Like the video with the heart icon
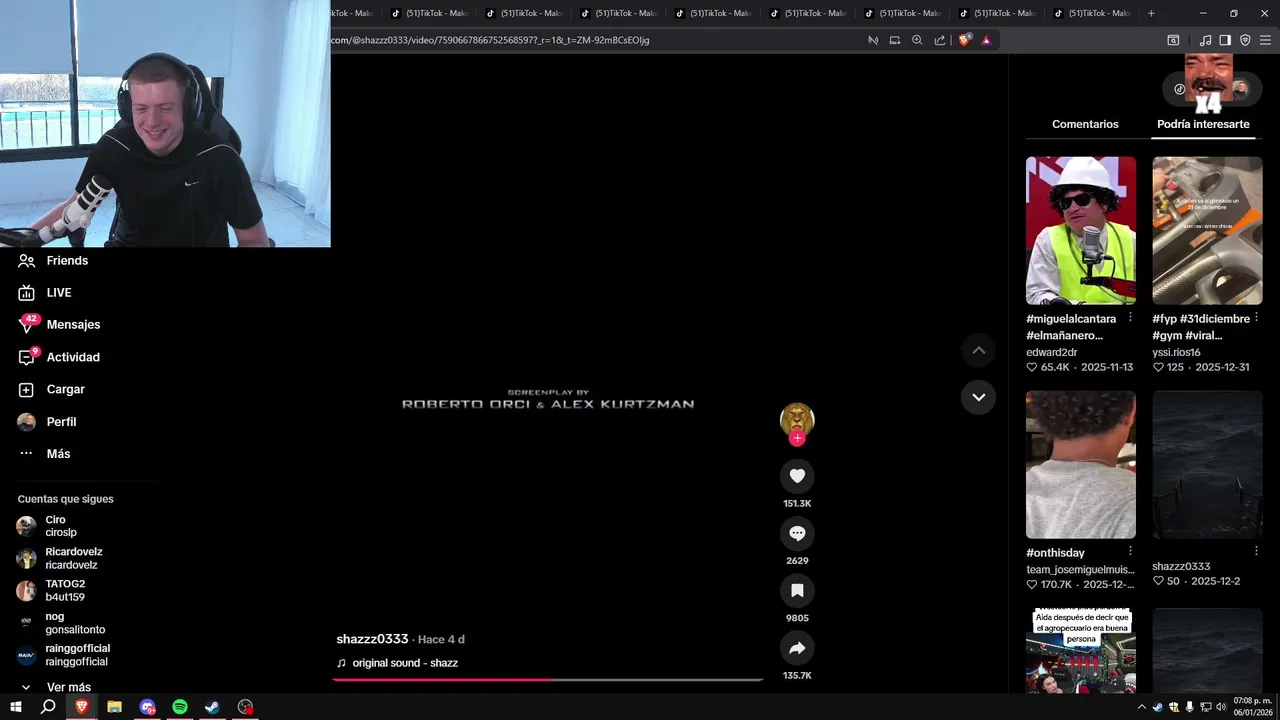 (797, 476)
